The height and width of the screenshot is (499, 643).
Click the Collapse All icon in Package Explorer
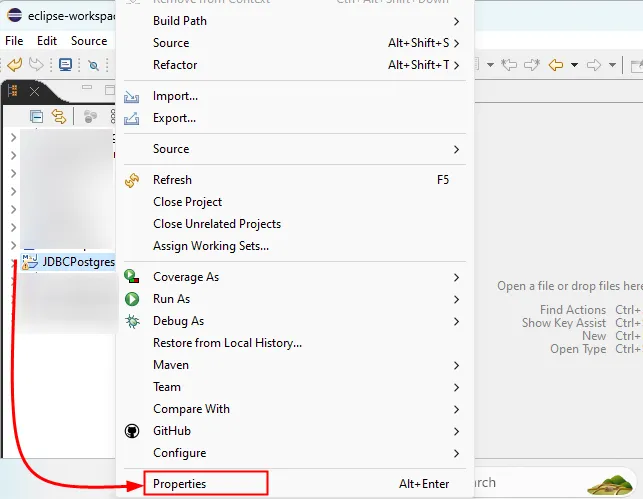(37, 116)
